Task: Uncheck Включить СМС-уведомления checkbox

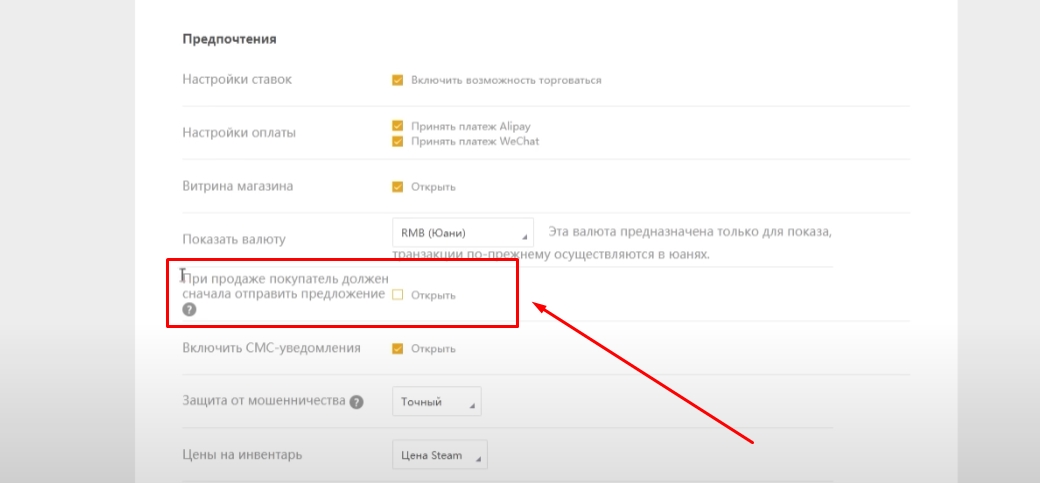Action: coord(397,349)
